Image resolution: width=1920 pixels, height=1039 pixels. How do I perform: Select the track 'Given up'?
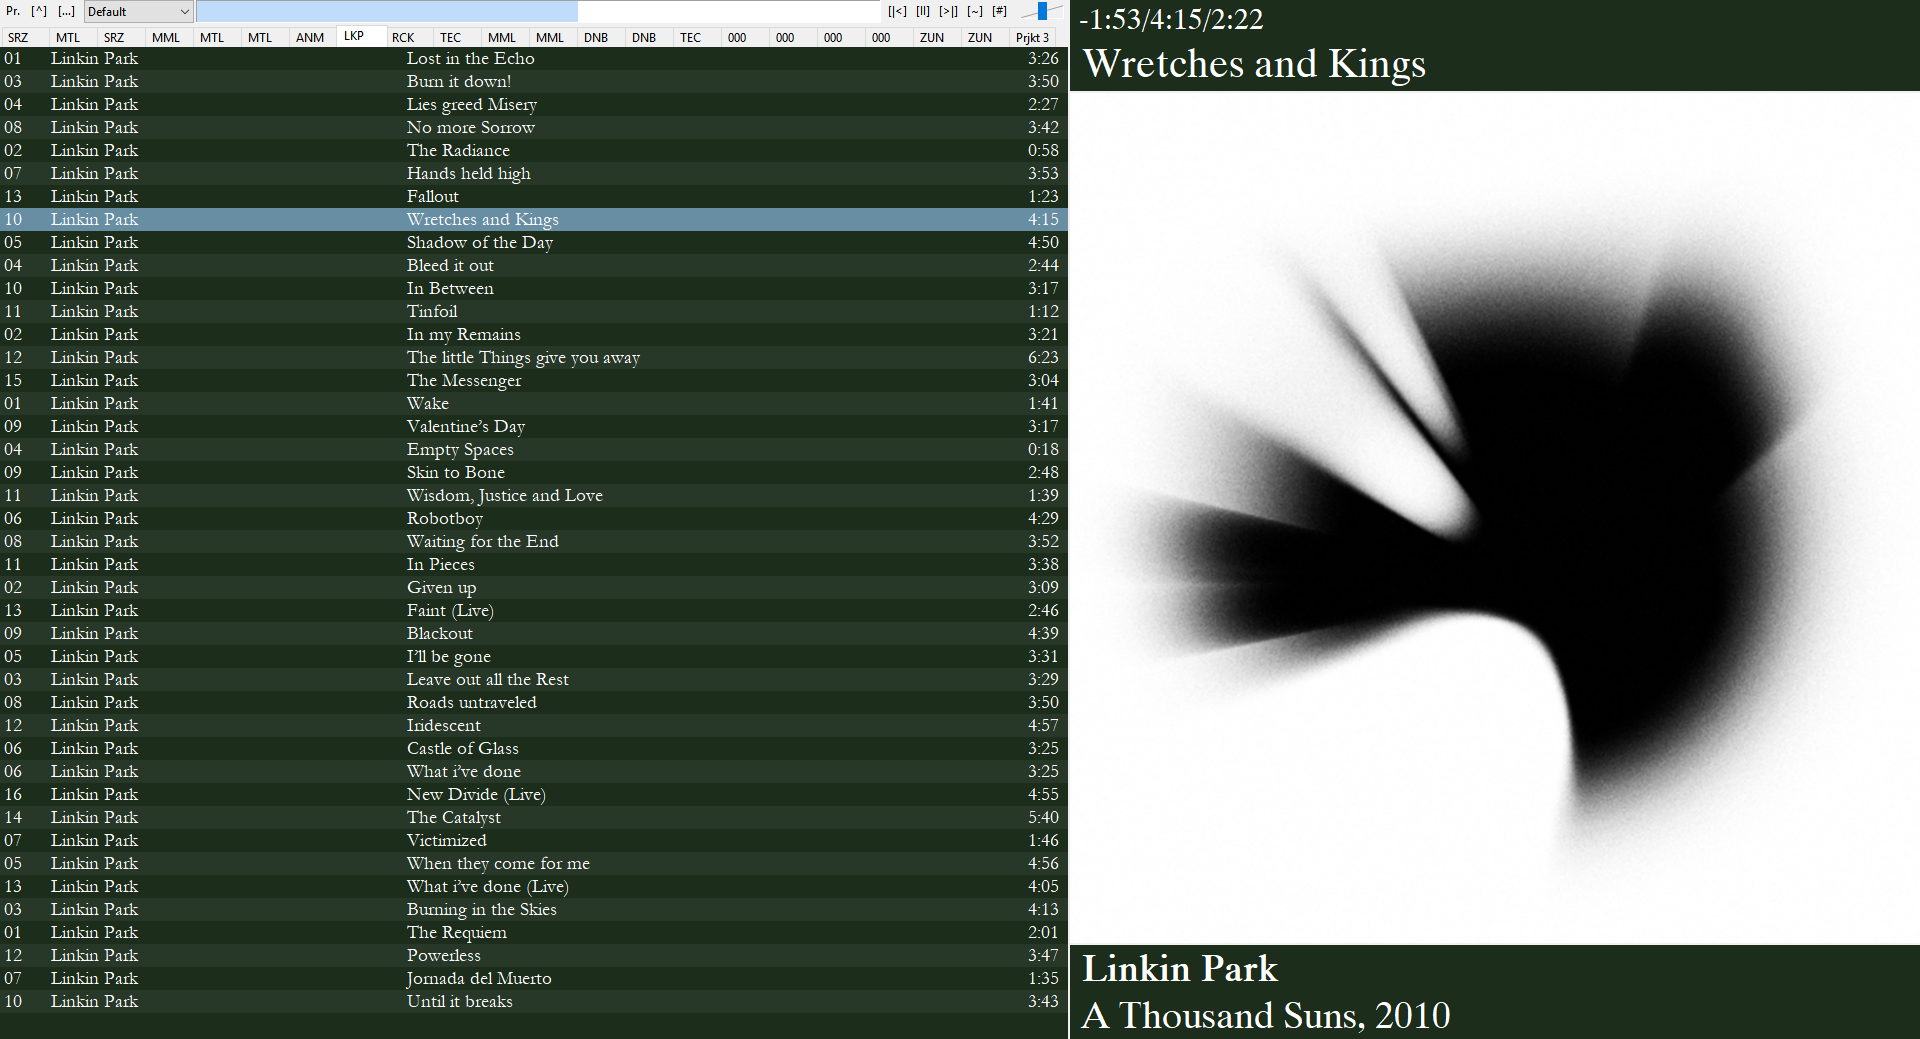pos(534,587)
